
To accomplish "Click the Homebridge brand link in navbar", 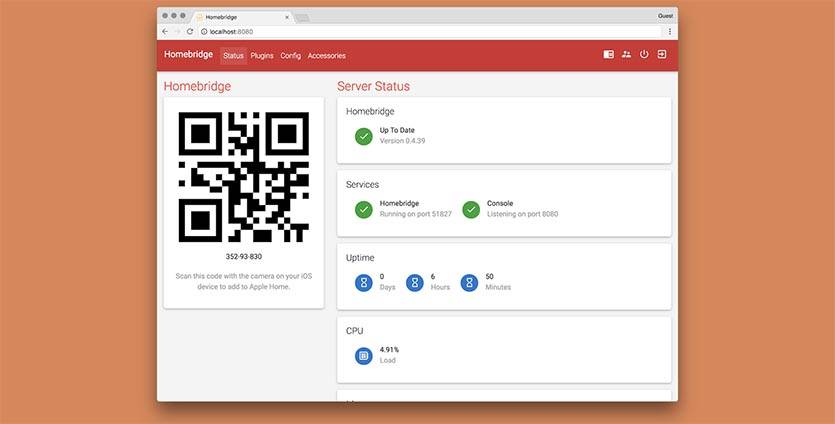I will pyautogui.click(x=188, y=55).
